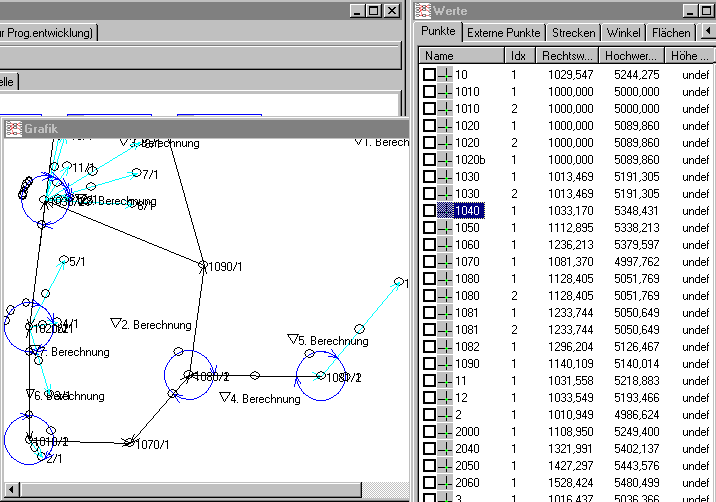Click Rechtswert 1010,949 of point 2

[570, 415]
